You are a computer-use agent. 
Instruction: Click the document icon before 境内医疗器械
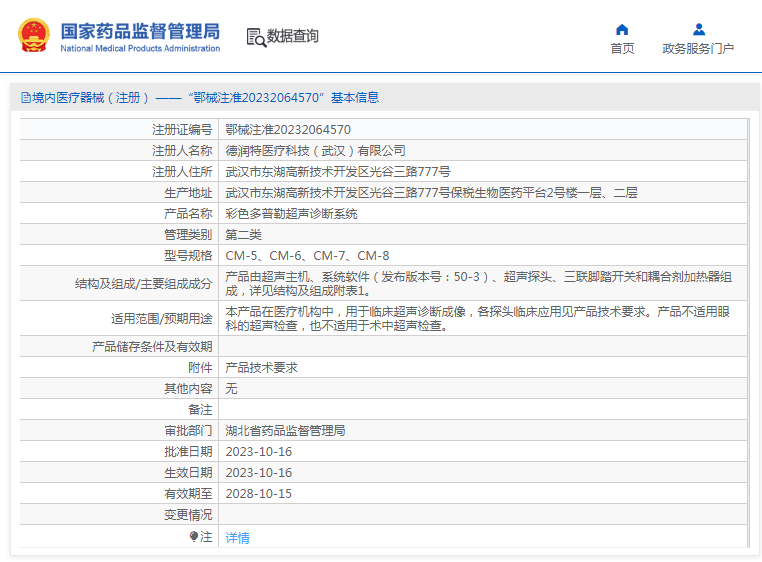(26, 98)
